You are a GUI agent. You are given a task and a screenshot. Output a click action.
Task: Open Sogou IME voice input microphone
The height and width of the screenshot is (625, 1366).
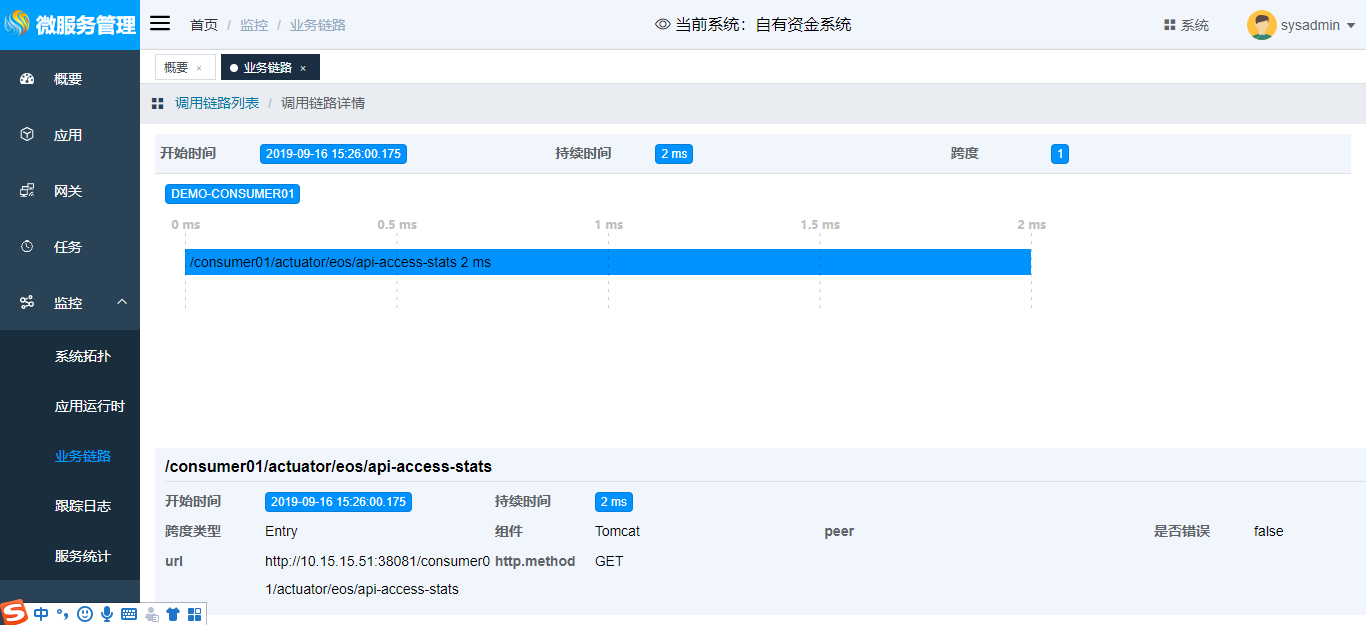coord(107,613)
